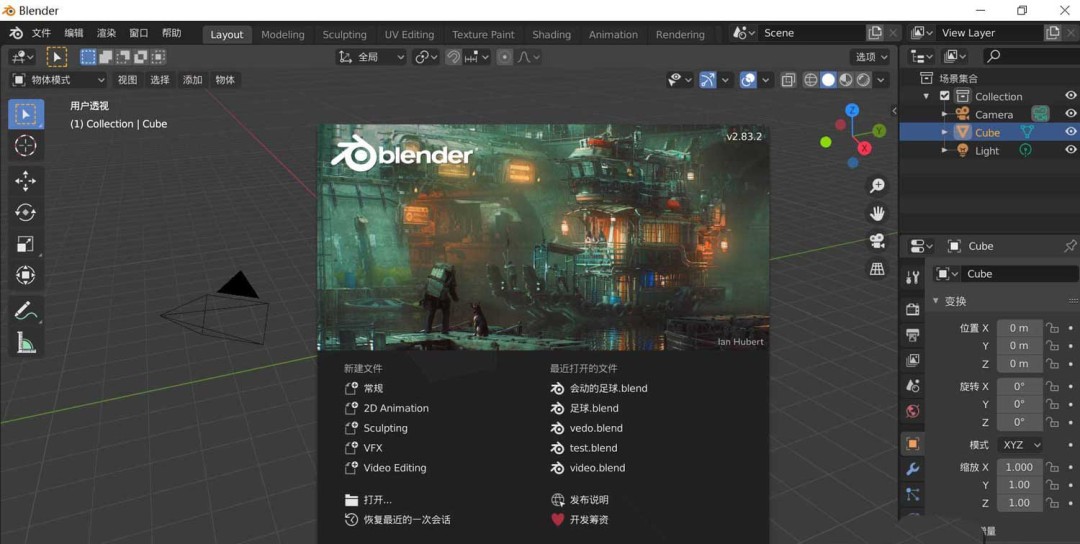Switch to the Sculpting workspace tab
This screenshot has height=544, width=1080.
tap(344, 34)
